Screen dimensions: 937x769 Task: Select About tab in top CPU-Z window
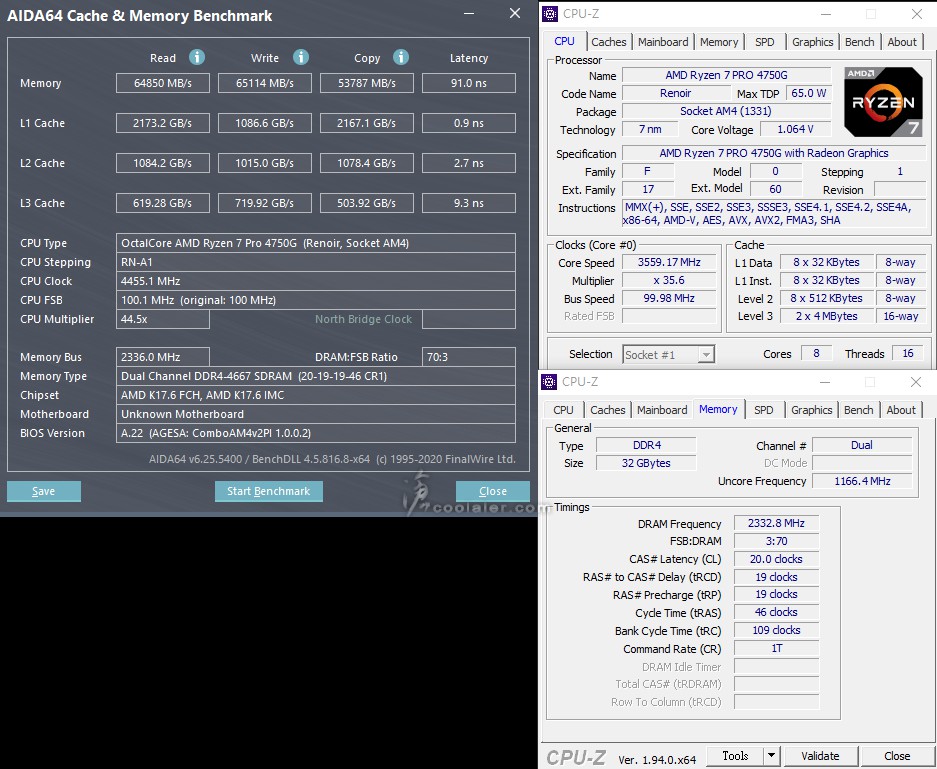click(x=902, y=42)
